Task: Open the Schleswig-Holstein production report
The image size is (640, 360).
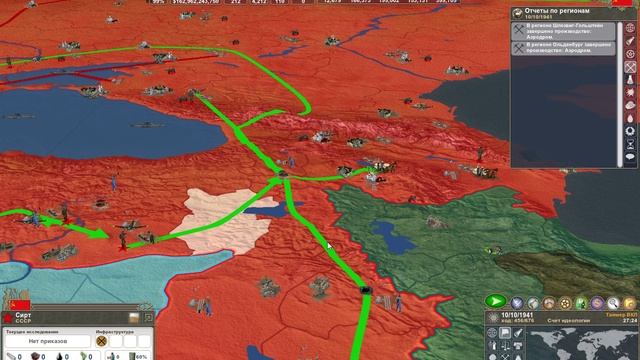Action: pyautogui.click(x=563, y=31)
